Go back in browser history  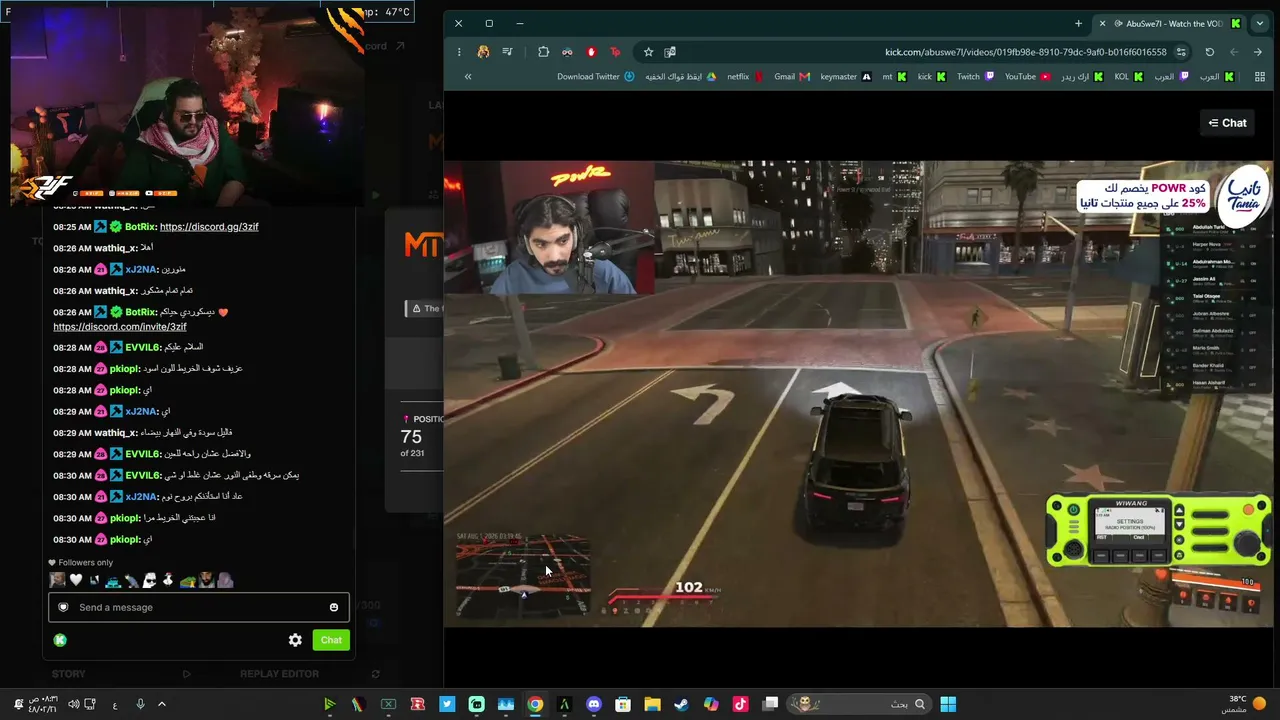pyautogui.click(x=1258, y=52)
